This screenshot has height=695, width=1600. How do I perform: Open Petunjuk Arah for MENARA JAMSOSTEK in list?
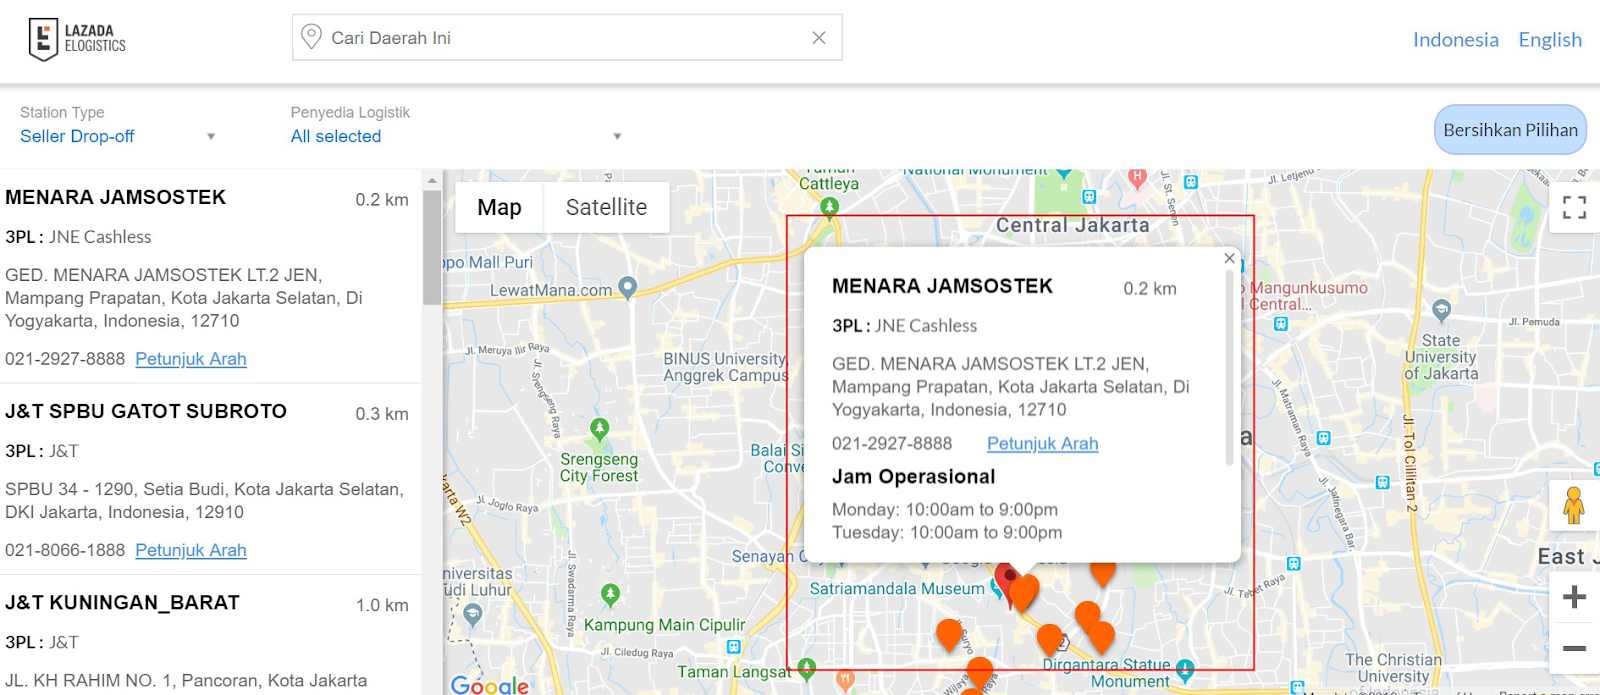pyautogui.click(x=191, y=359)
